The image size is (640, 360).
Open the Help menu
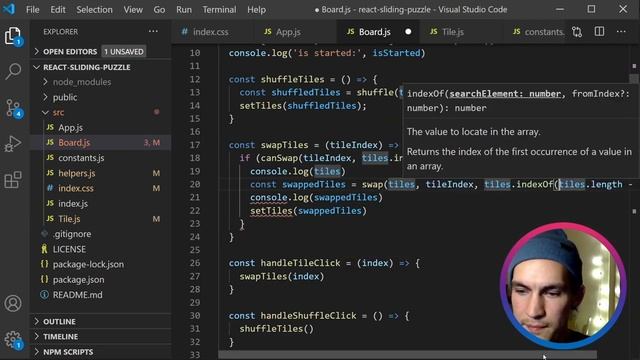(256, 9)
